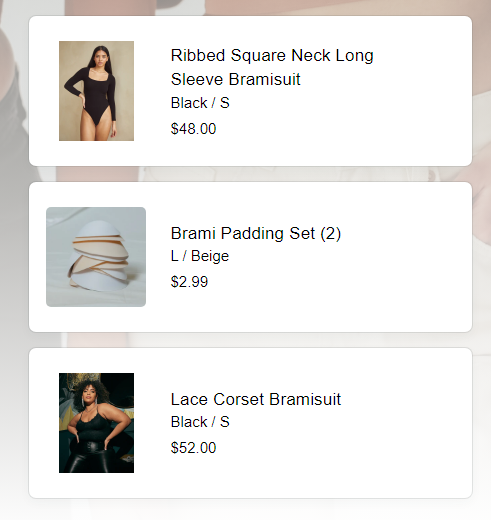Image resolution: width=491 pixels, height=520 pixels.
Task: Select Black / S variant under Lace Corset
Action: click(200, 422)
